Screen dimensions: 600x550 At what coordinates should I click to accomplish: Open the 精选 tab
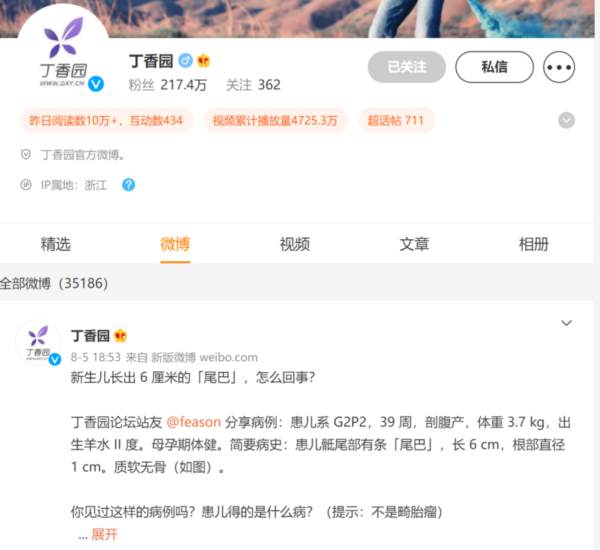pos(56,244)
